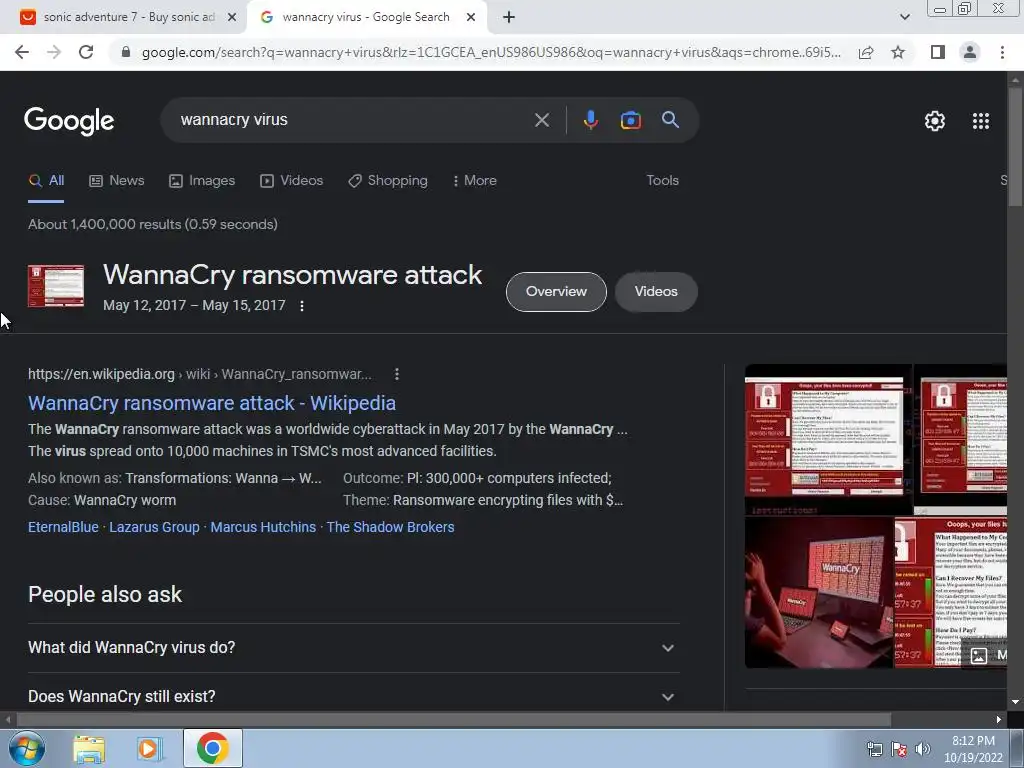Open Google quick settings gear
The image size is (1024, 768).
click(935, 121)
